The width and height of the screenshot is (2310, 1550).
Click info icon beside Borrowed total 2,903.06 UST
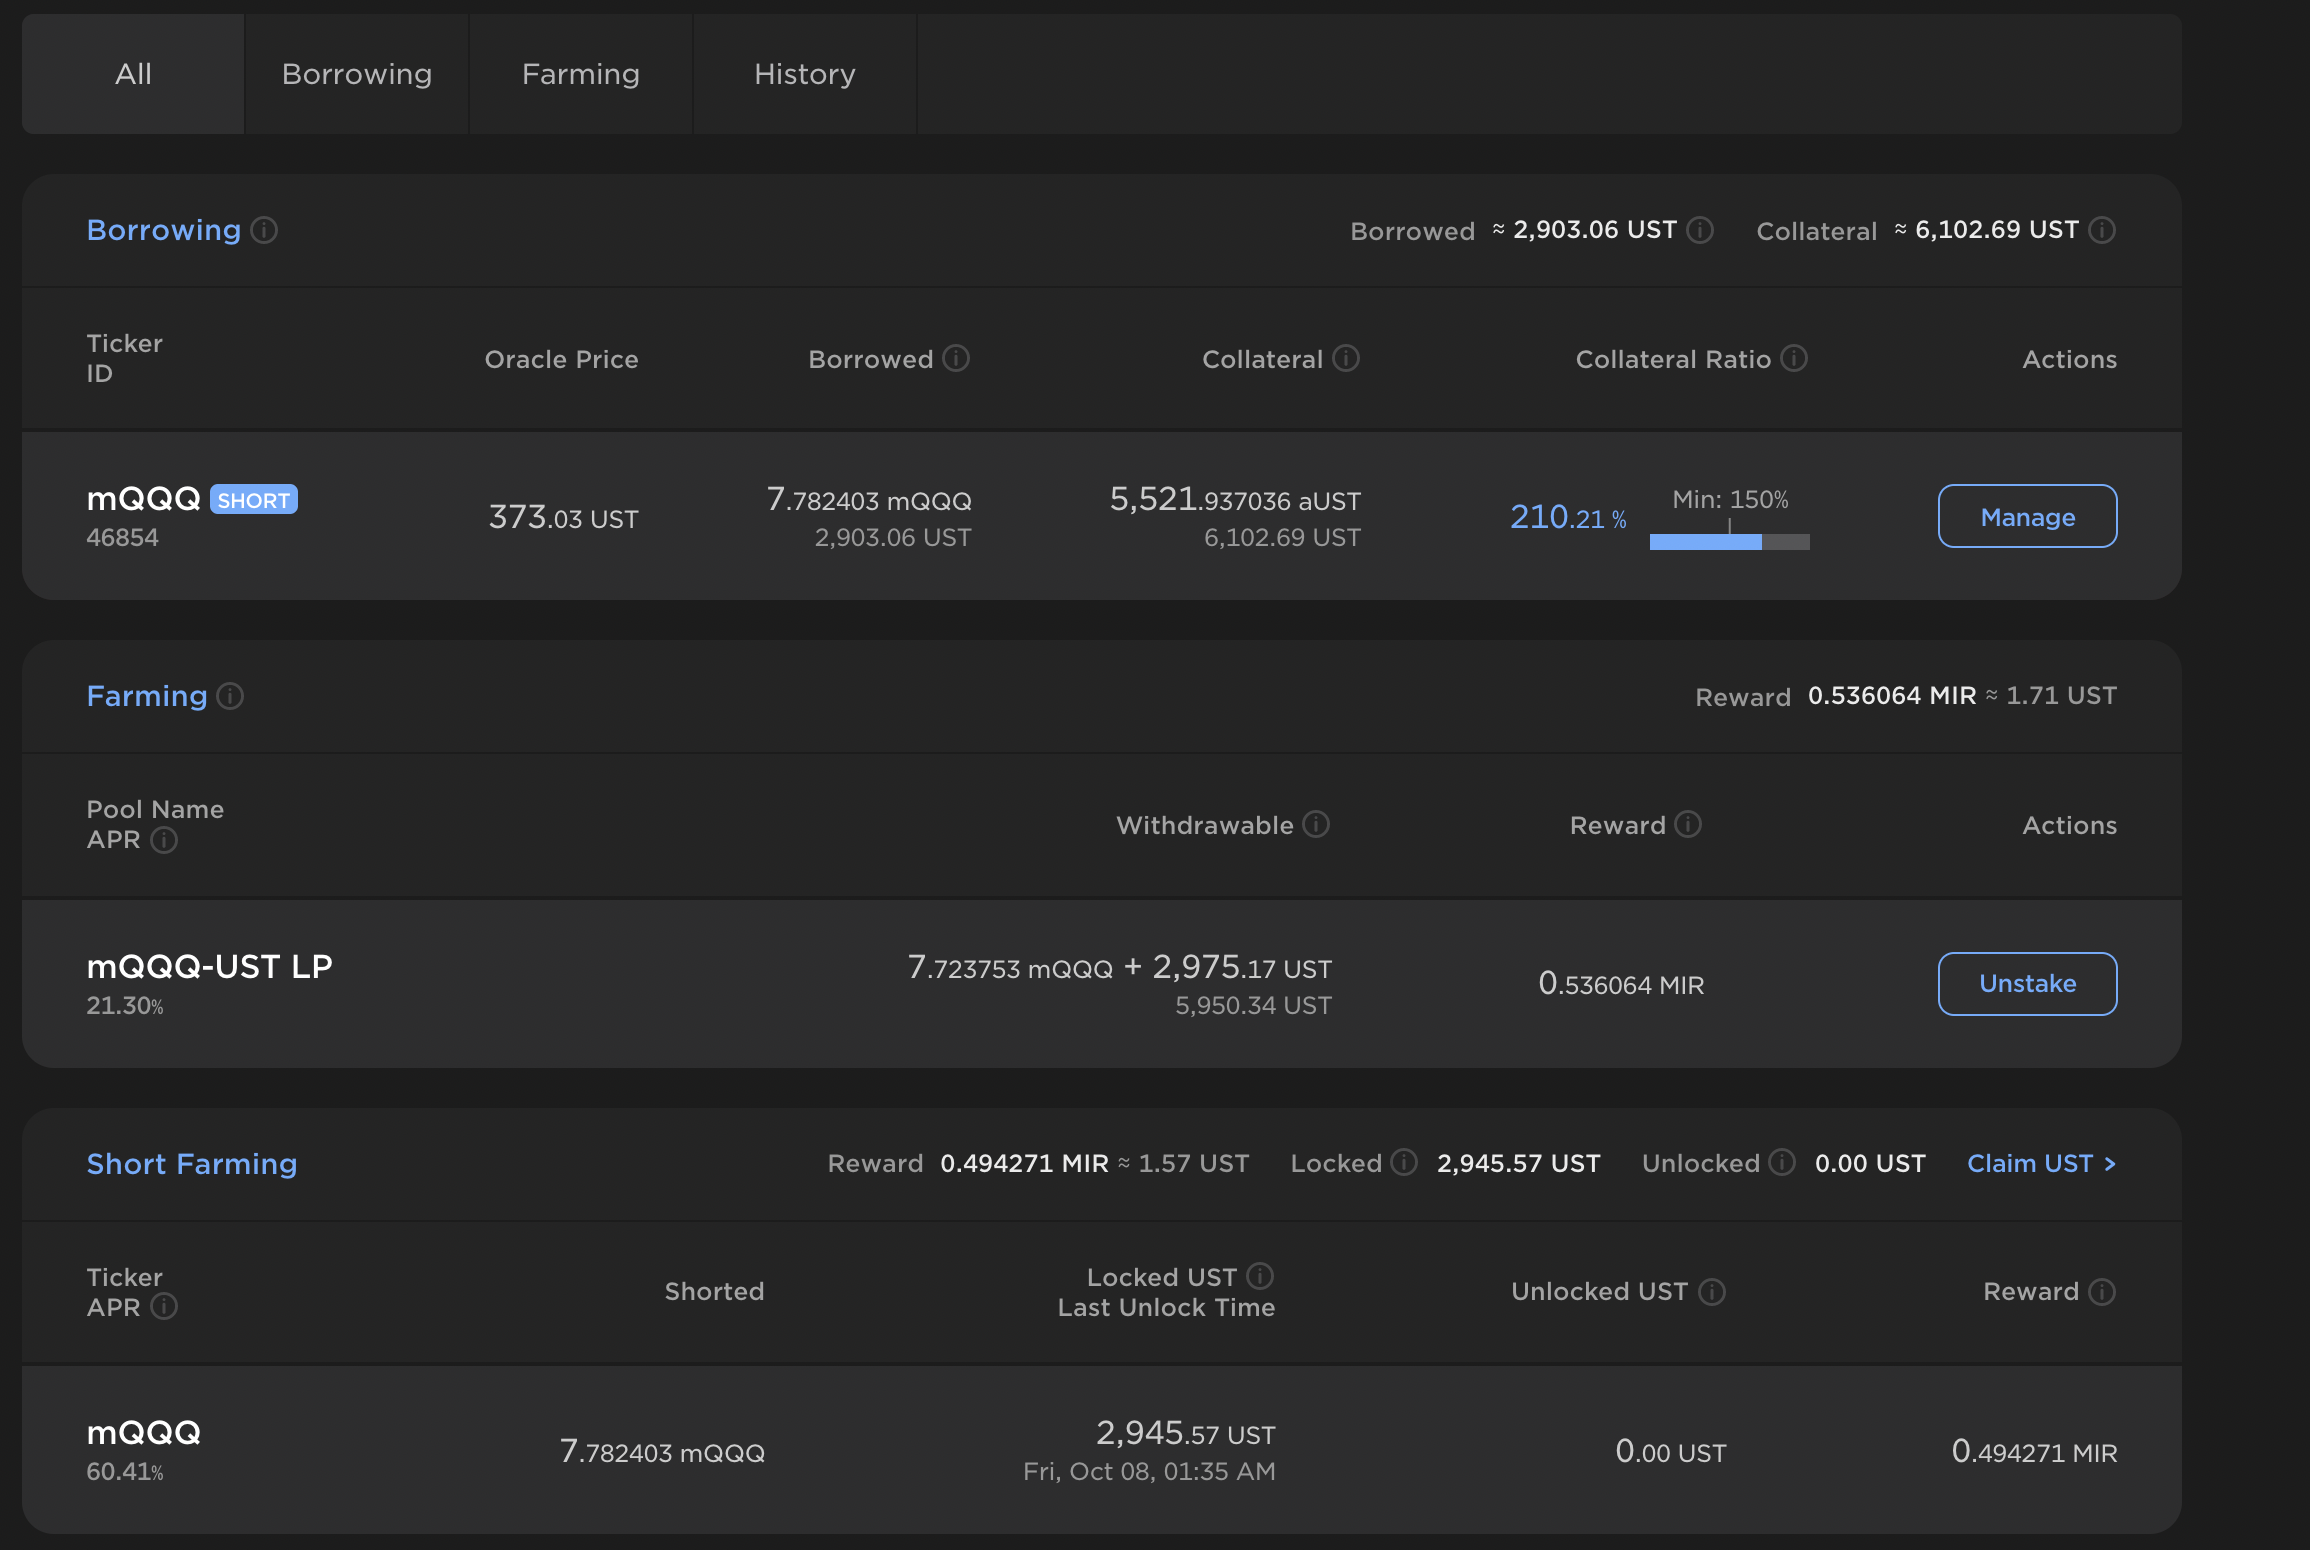(1700, 230)
